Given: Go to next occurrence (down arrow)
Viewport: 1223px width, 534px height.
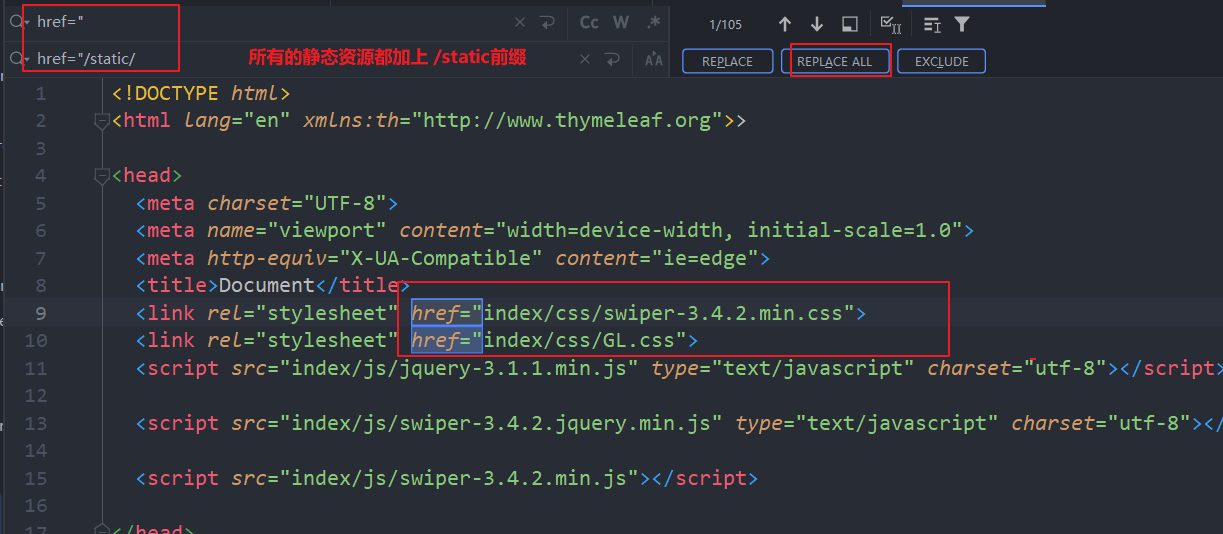Looking at the screenshot, I should pos(817,24).
